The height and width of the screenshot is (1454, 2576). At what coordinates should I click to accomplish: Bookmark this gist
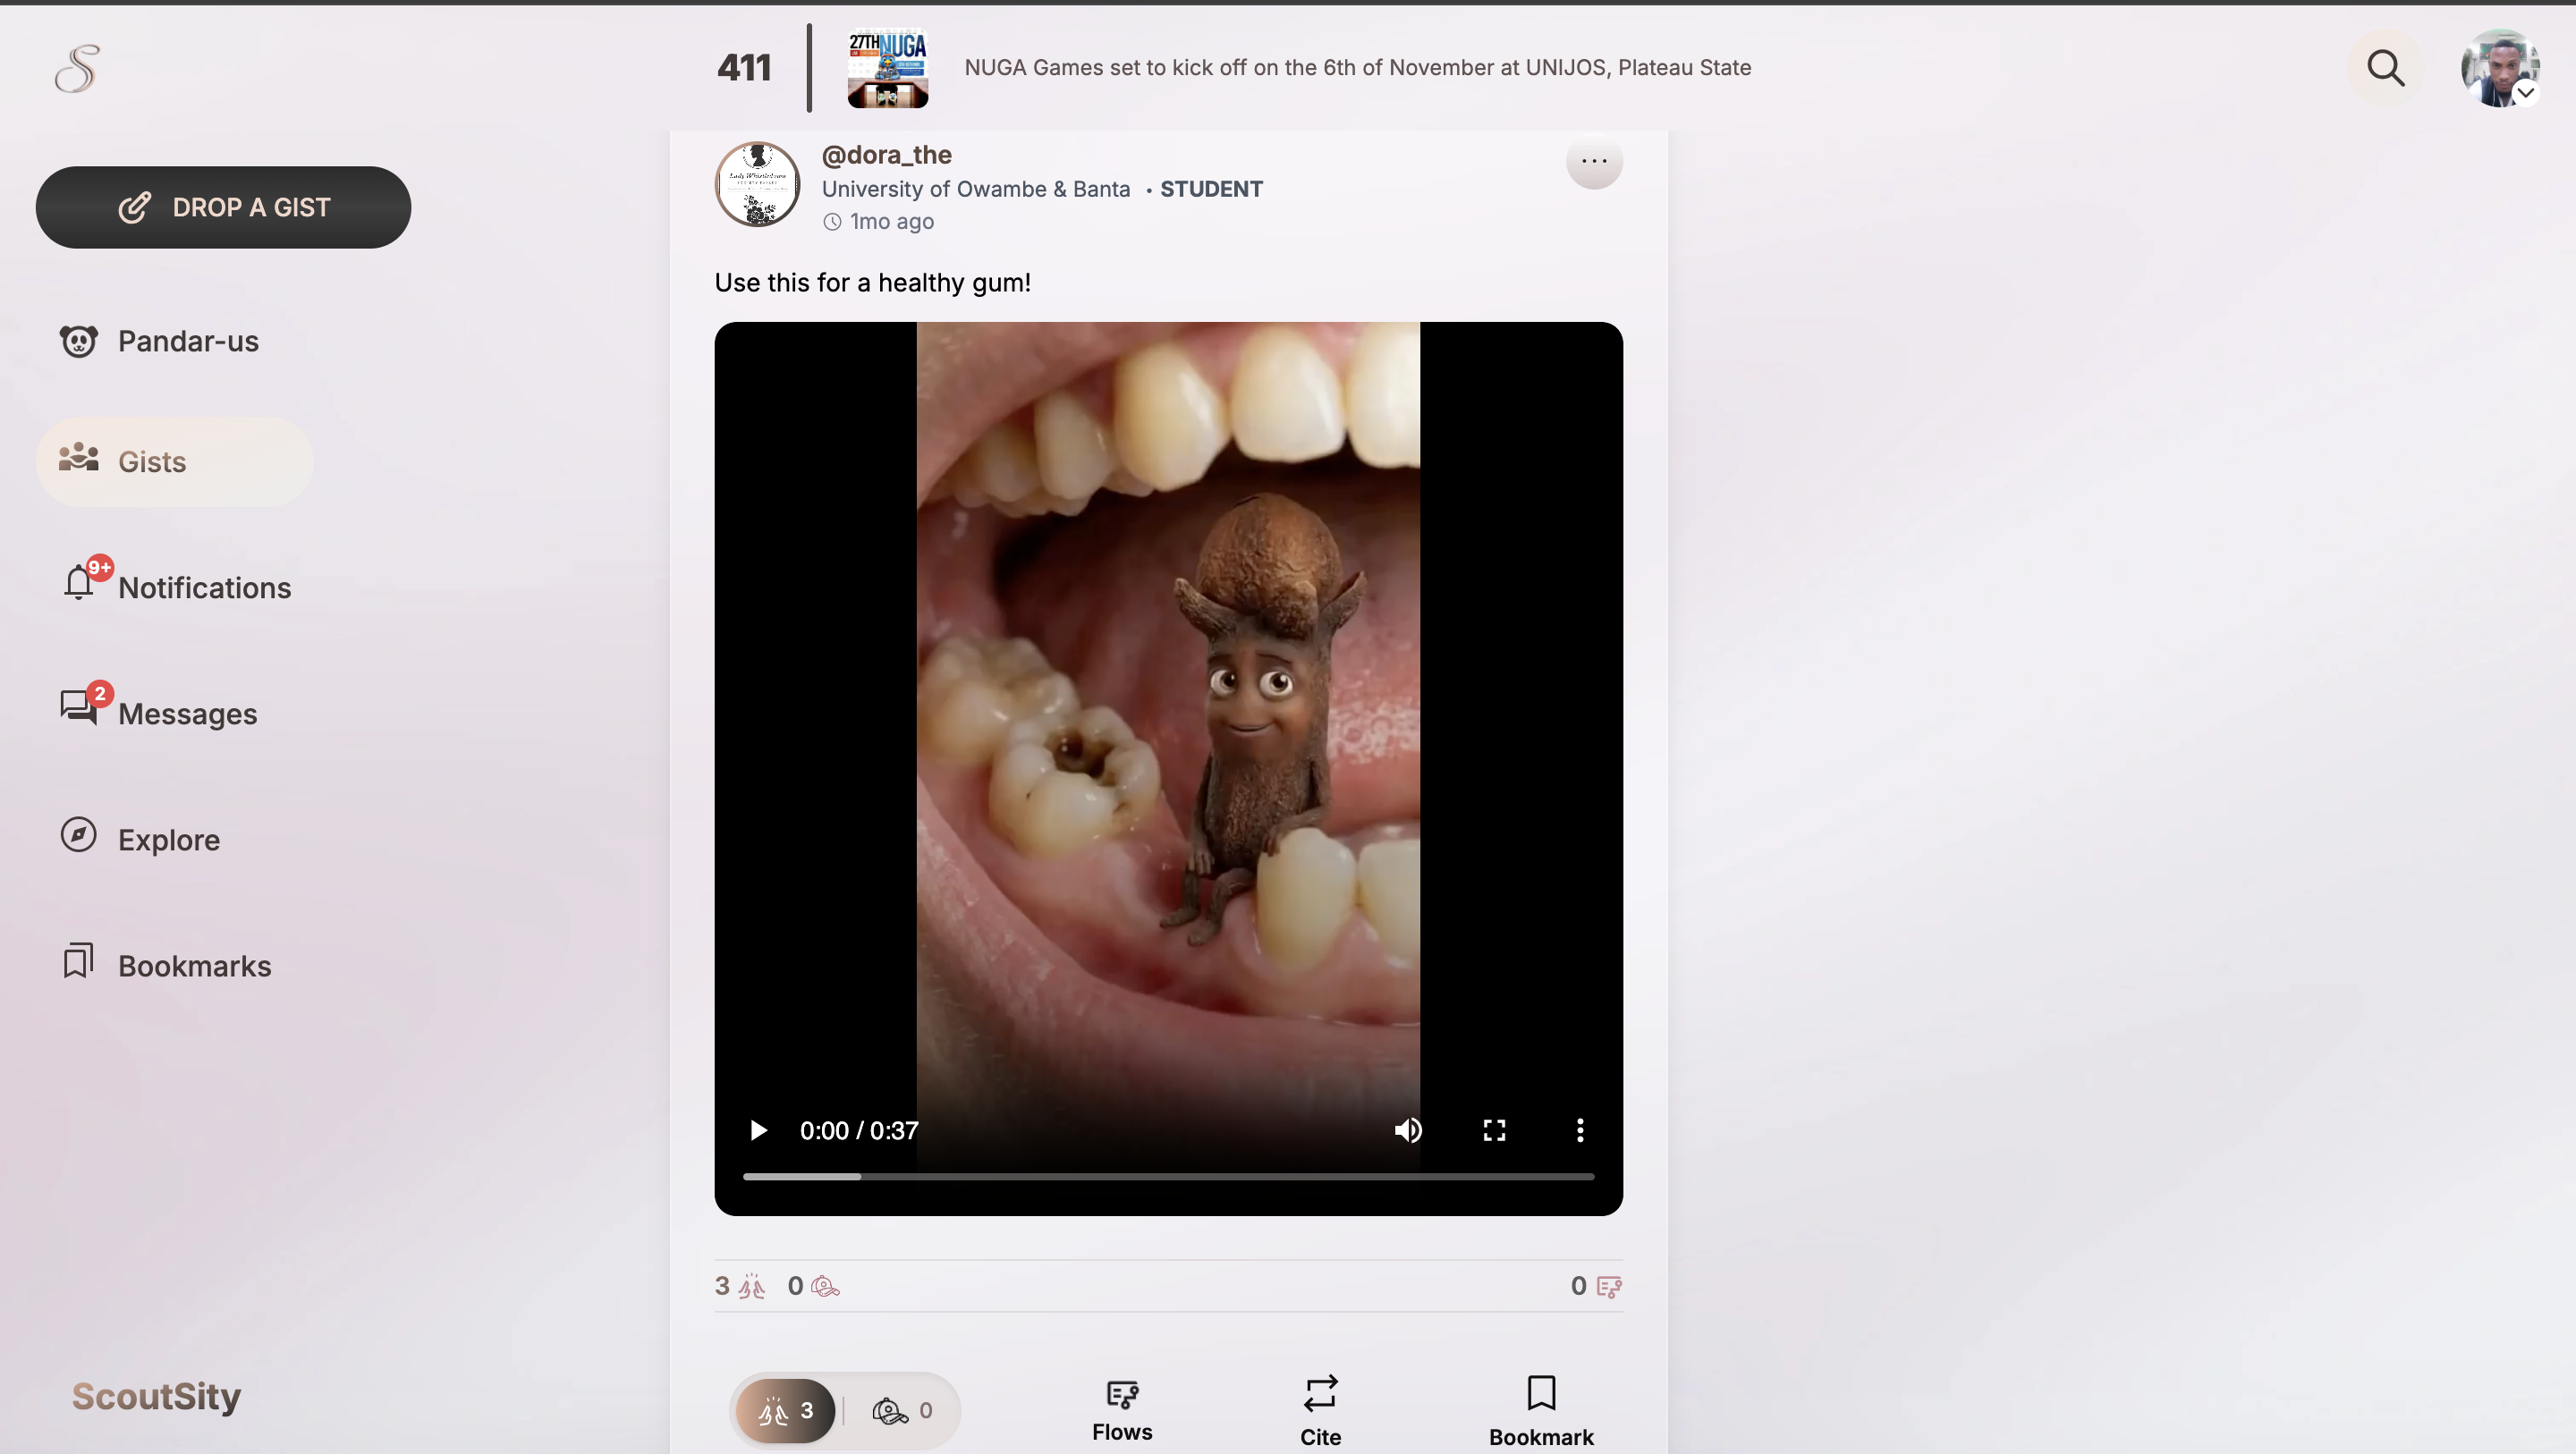pyautogui.click(x=1541, y=1411)
